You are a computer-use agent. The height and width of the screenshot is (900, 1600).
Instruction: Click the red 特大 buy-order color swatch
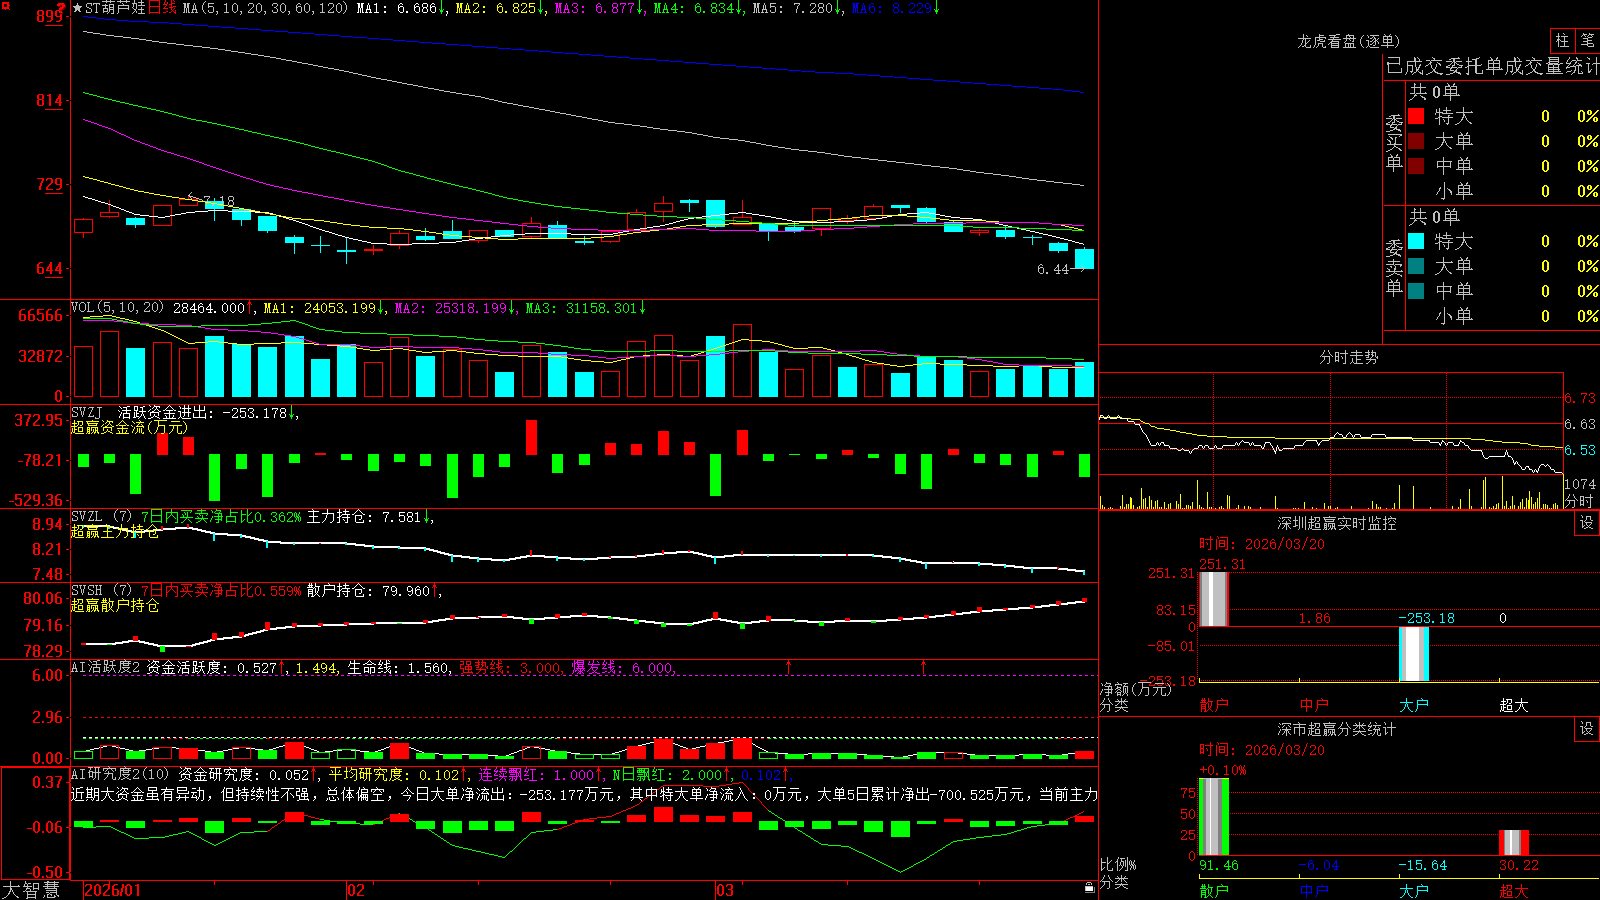click(1416, 116)
